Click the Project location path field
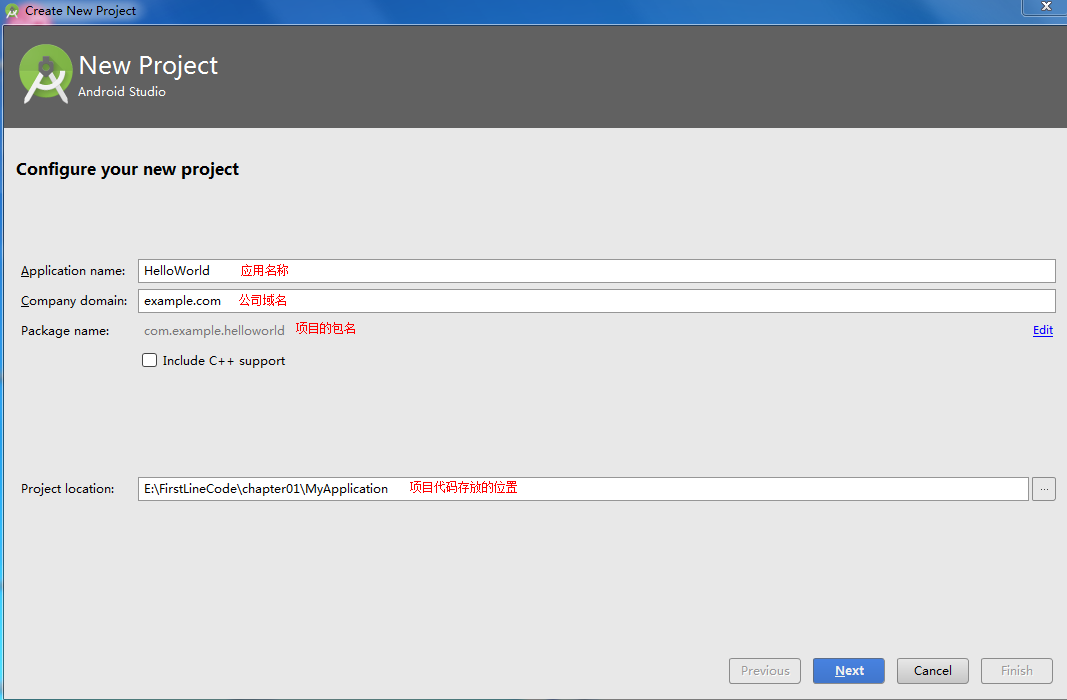The image size is (1067, 700). click(582, 488)
